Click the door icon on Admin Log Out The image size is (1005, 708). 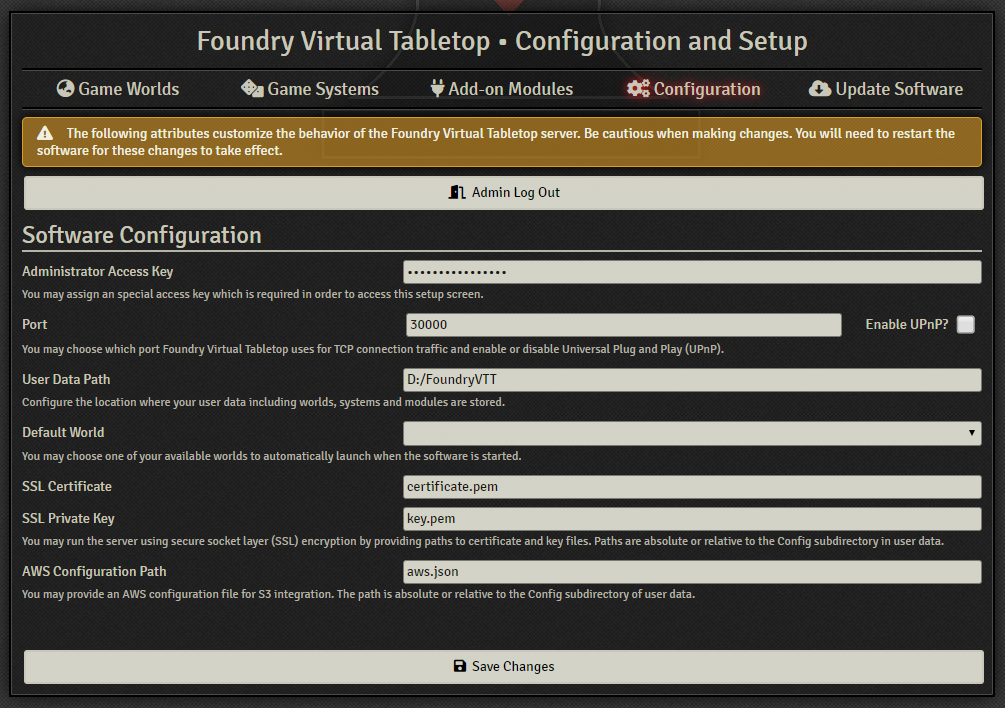456,192
